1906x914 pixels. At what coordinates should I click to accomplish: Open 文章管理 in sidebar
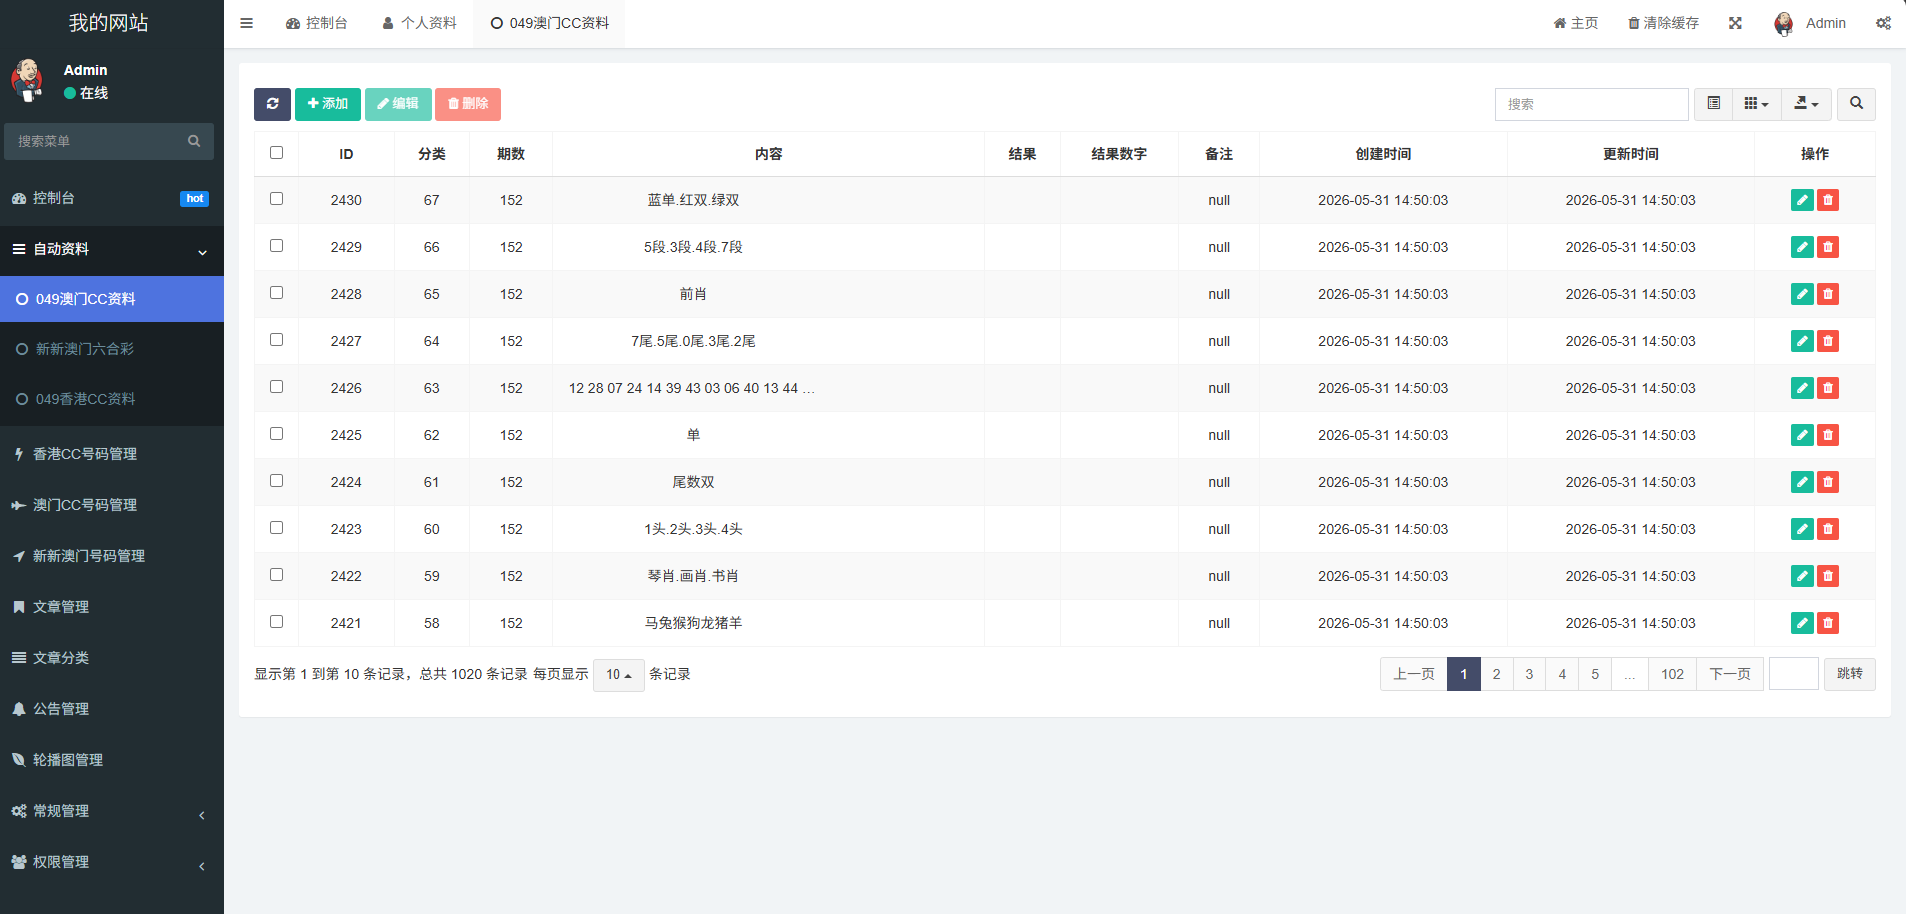tap(112, 607)
